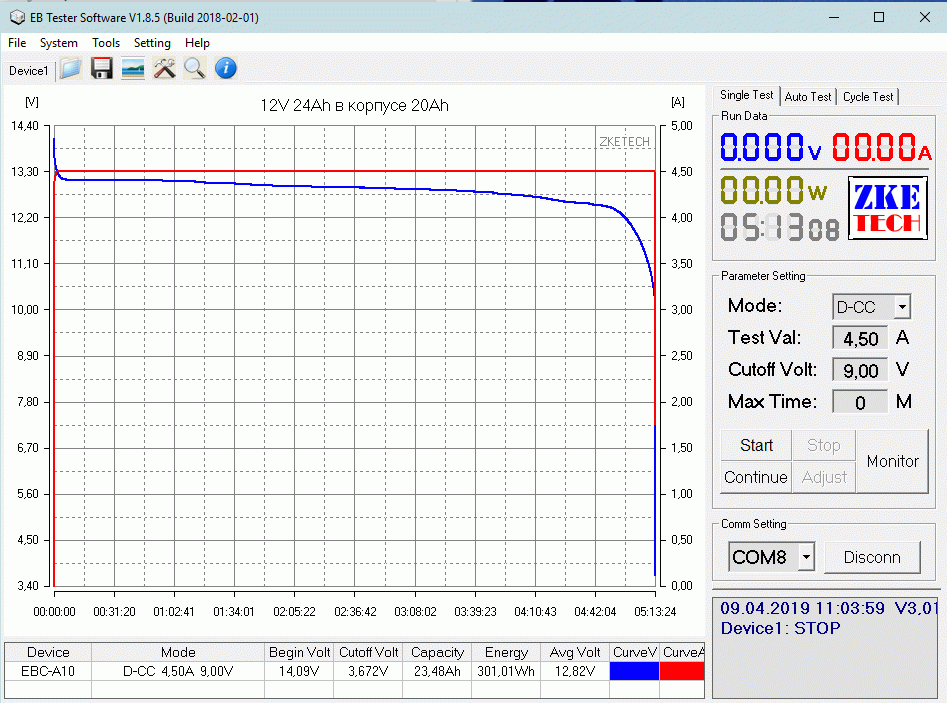Screen dimensions: 947x703
Task: Open the Help menu
Action: click(x=197, y=43)
